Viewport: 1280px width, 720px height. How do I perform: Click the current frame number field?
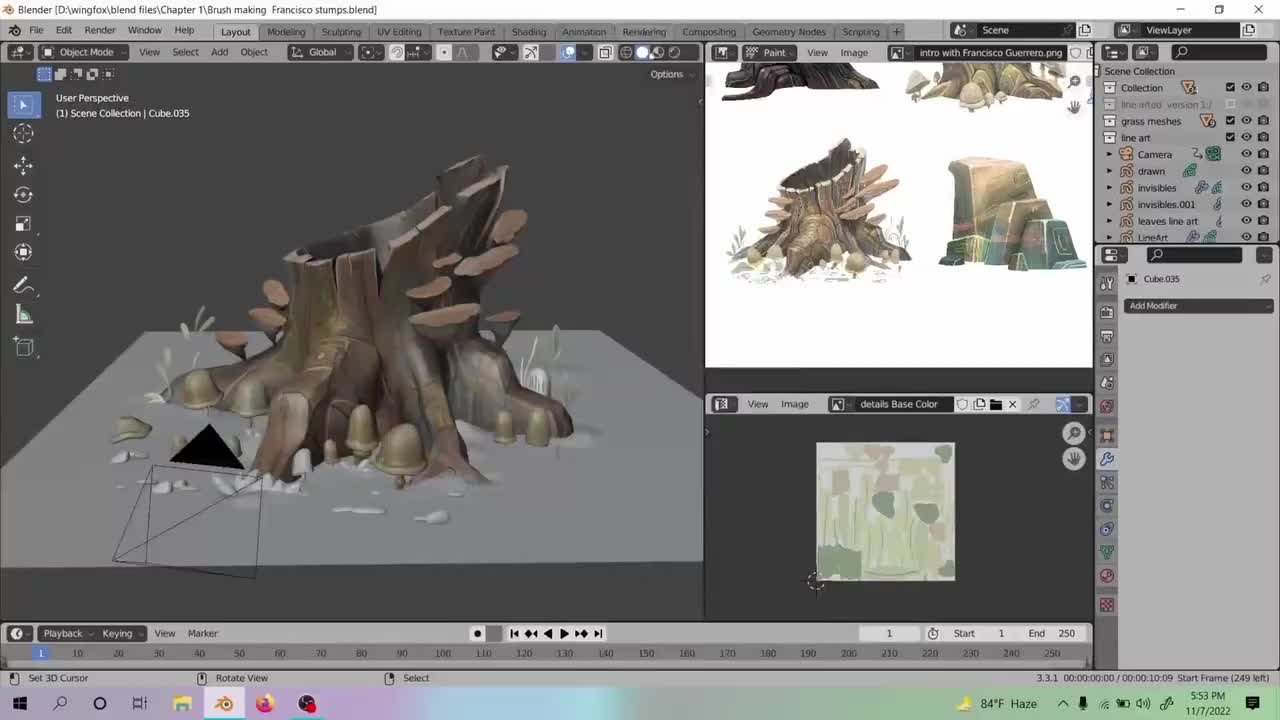(888, 633)
